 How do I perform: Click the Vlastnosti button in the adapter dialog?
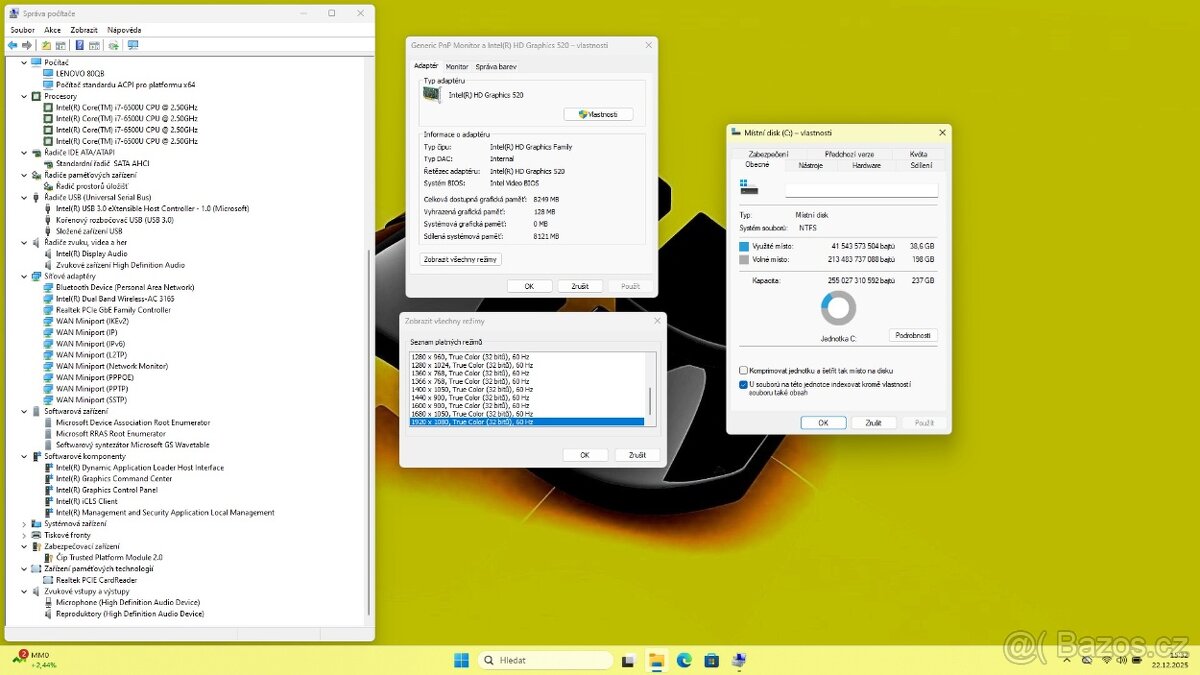[x=599, y=113]
